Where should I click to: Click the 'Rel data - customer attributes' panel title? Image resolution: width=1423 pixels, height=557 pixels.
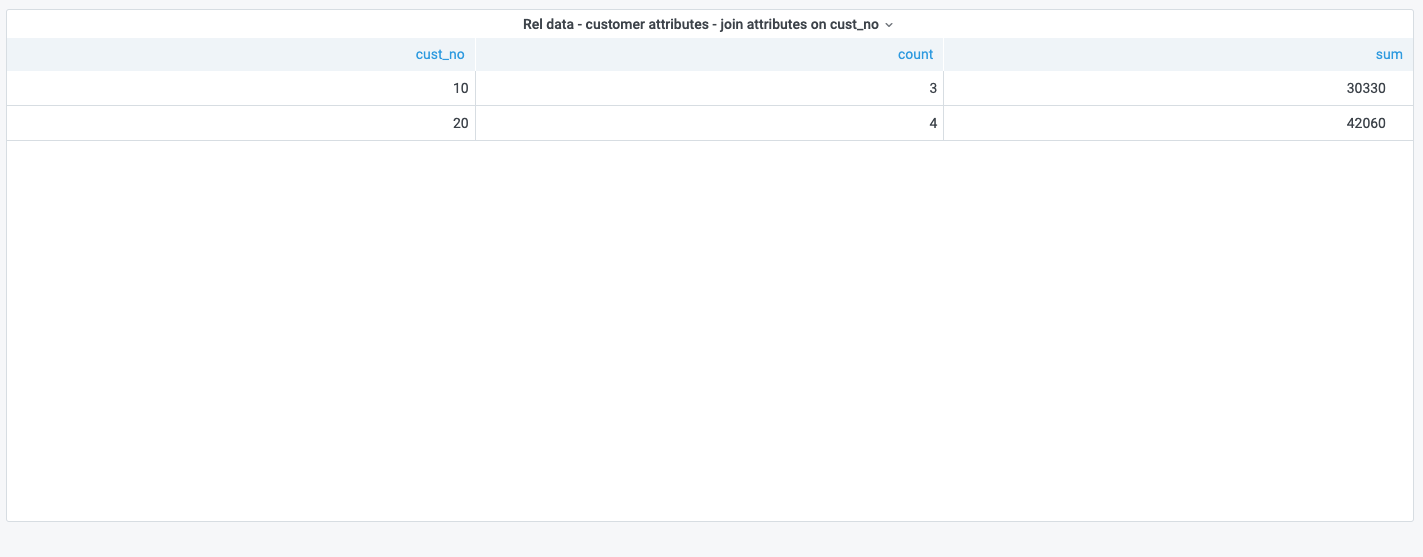(x=700, y=24)
